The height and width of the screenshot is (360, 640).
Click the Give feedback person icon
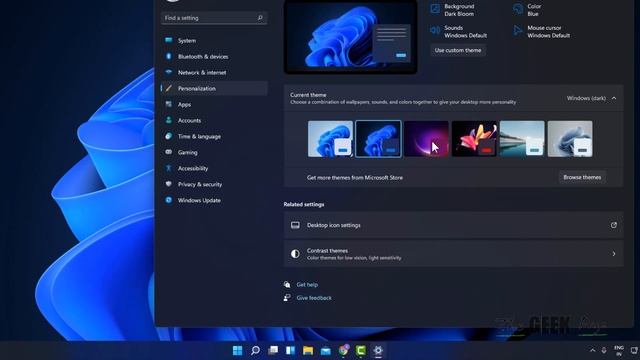coord(287,298)
